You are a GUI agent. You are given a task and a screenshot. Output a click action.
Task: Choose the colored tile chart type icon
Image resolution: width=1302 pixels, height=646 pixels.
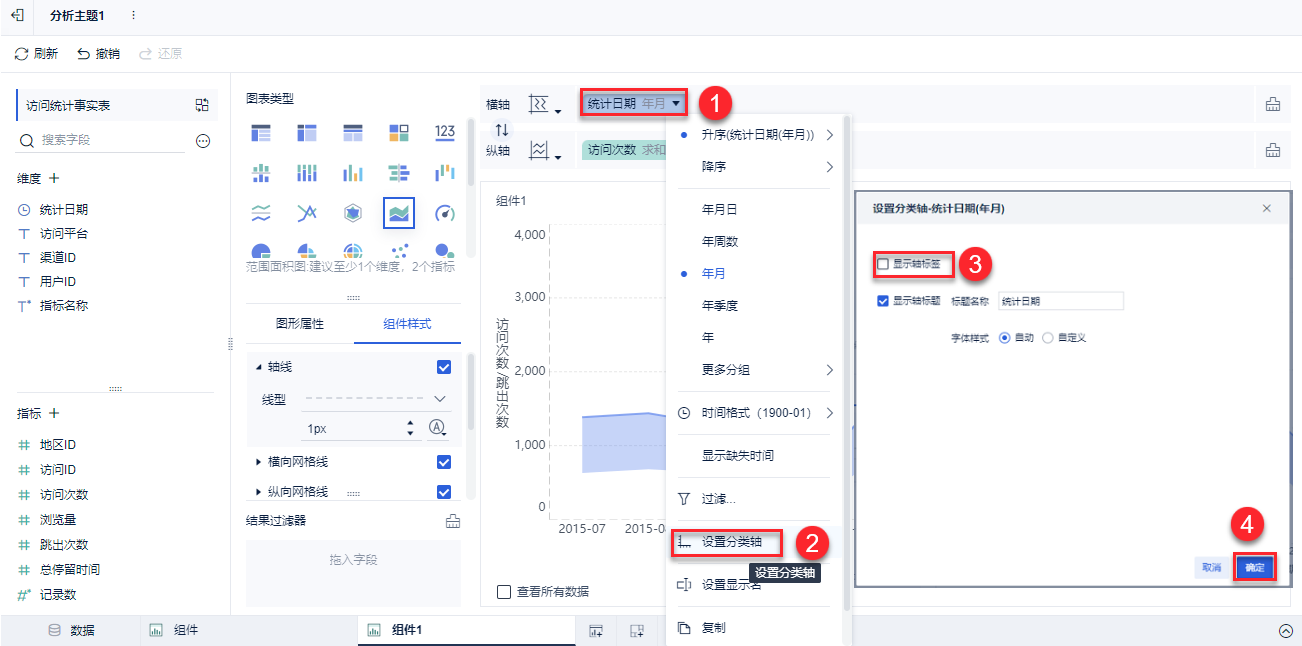399,132
